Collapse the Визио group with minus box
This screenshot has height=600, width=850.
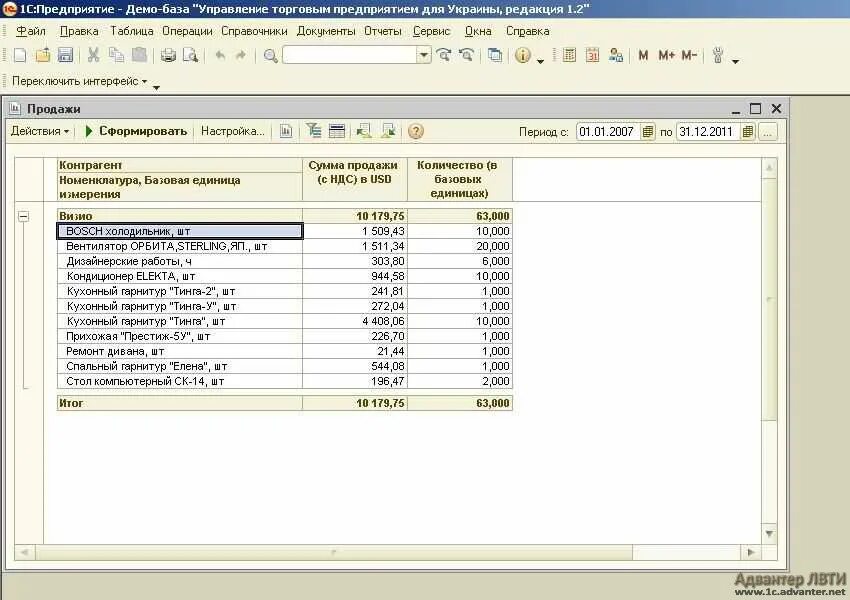[23, 216]
